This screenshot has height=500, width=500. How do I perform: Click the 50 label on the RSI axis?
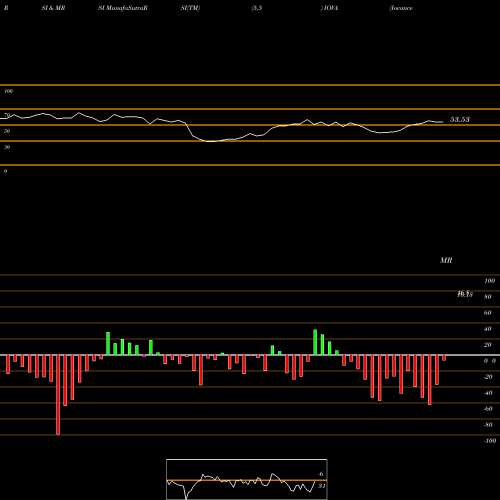(7, 131)
